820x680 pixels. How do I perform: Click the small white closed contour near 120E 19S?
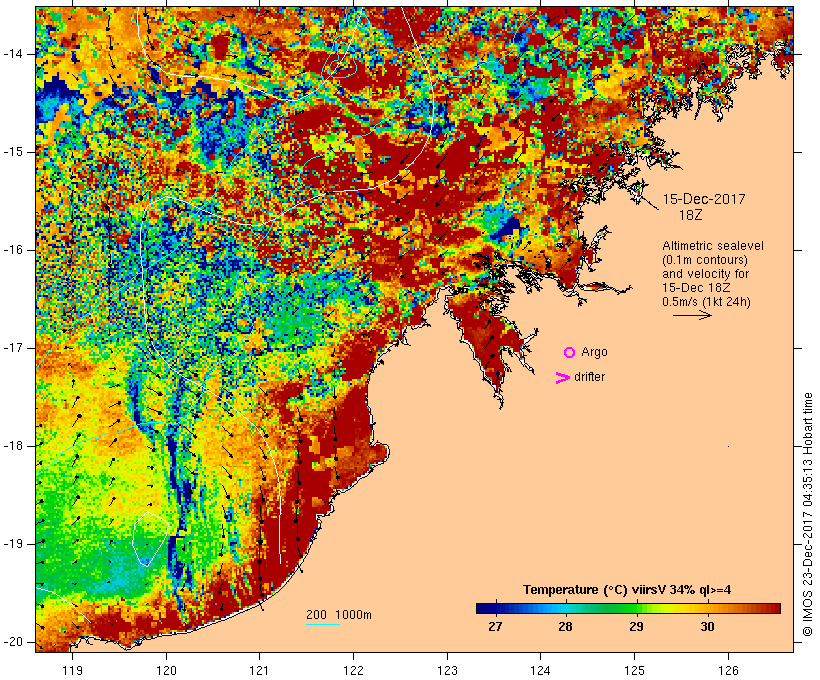click(x=150, y=539)
